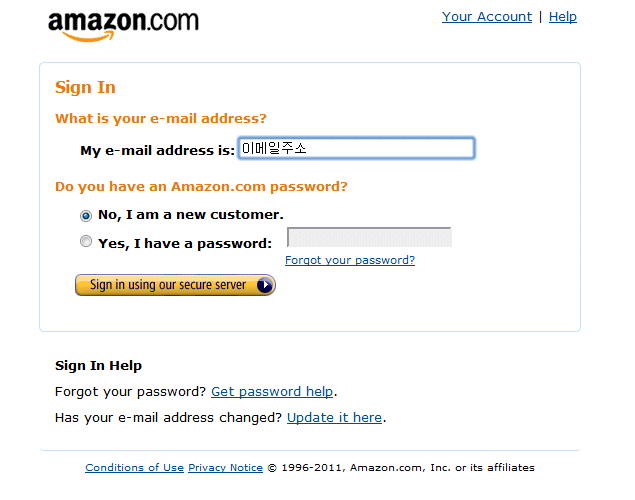
Task: Select "No, I am a new customer" radio
Action: (x=86, y=216)
